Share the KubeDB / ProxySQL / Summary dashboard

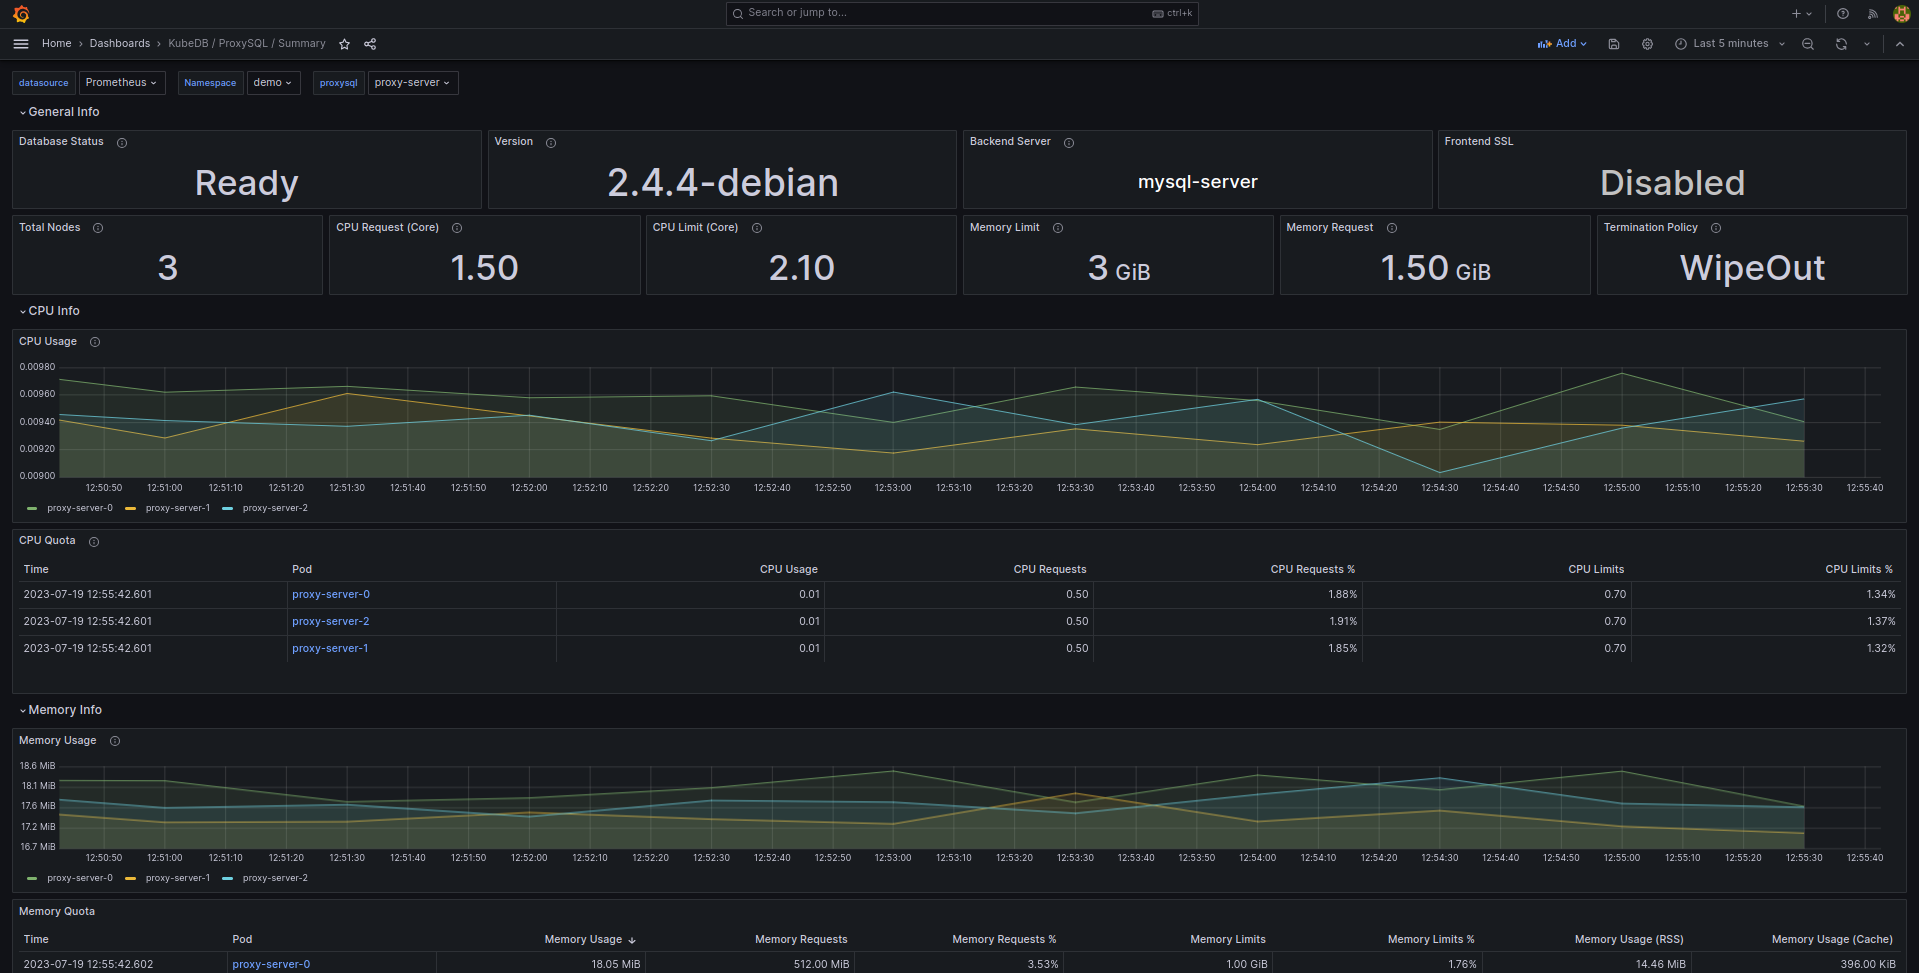point(369,43)
